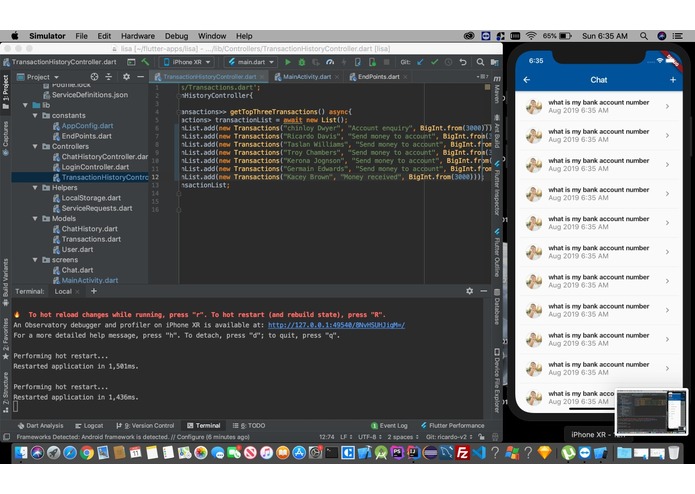The width and height of the screenshot is (695, 494).
Task: Open Flutter Inspector side panel
Action: (x=497, y=188)
